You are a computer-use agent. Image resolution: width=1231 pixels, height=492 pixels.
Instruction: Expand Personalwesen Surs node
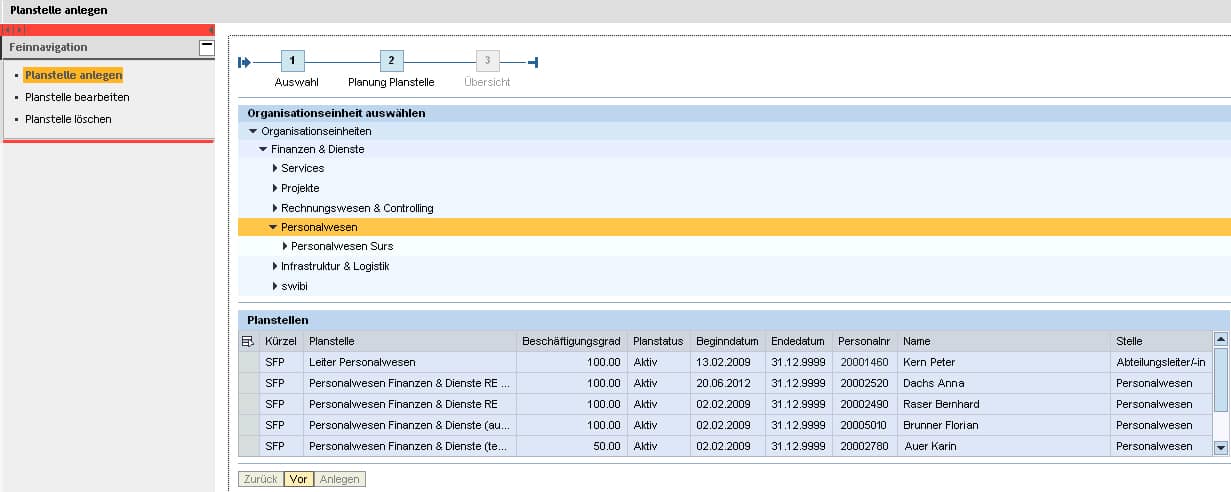point(284,246)
